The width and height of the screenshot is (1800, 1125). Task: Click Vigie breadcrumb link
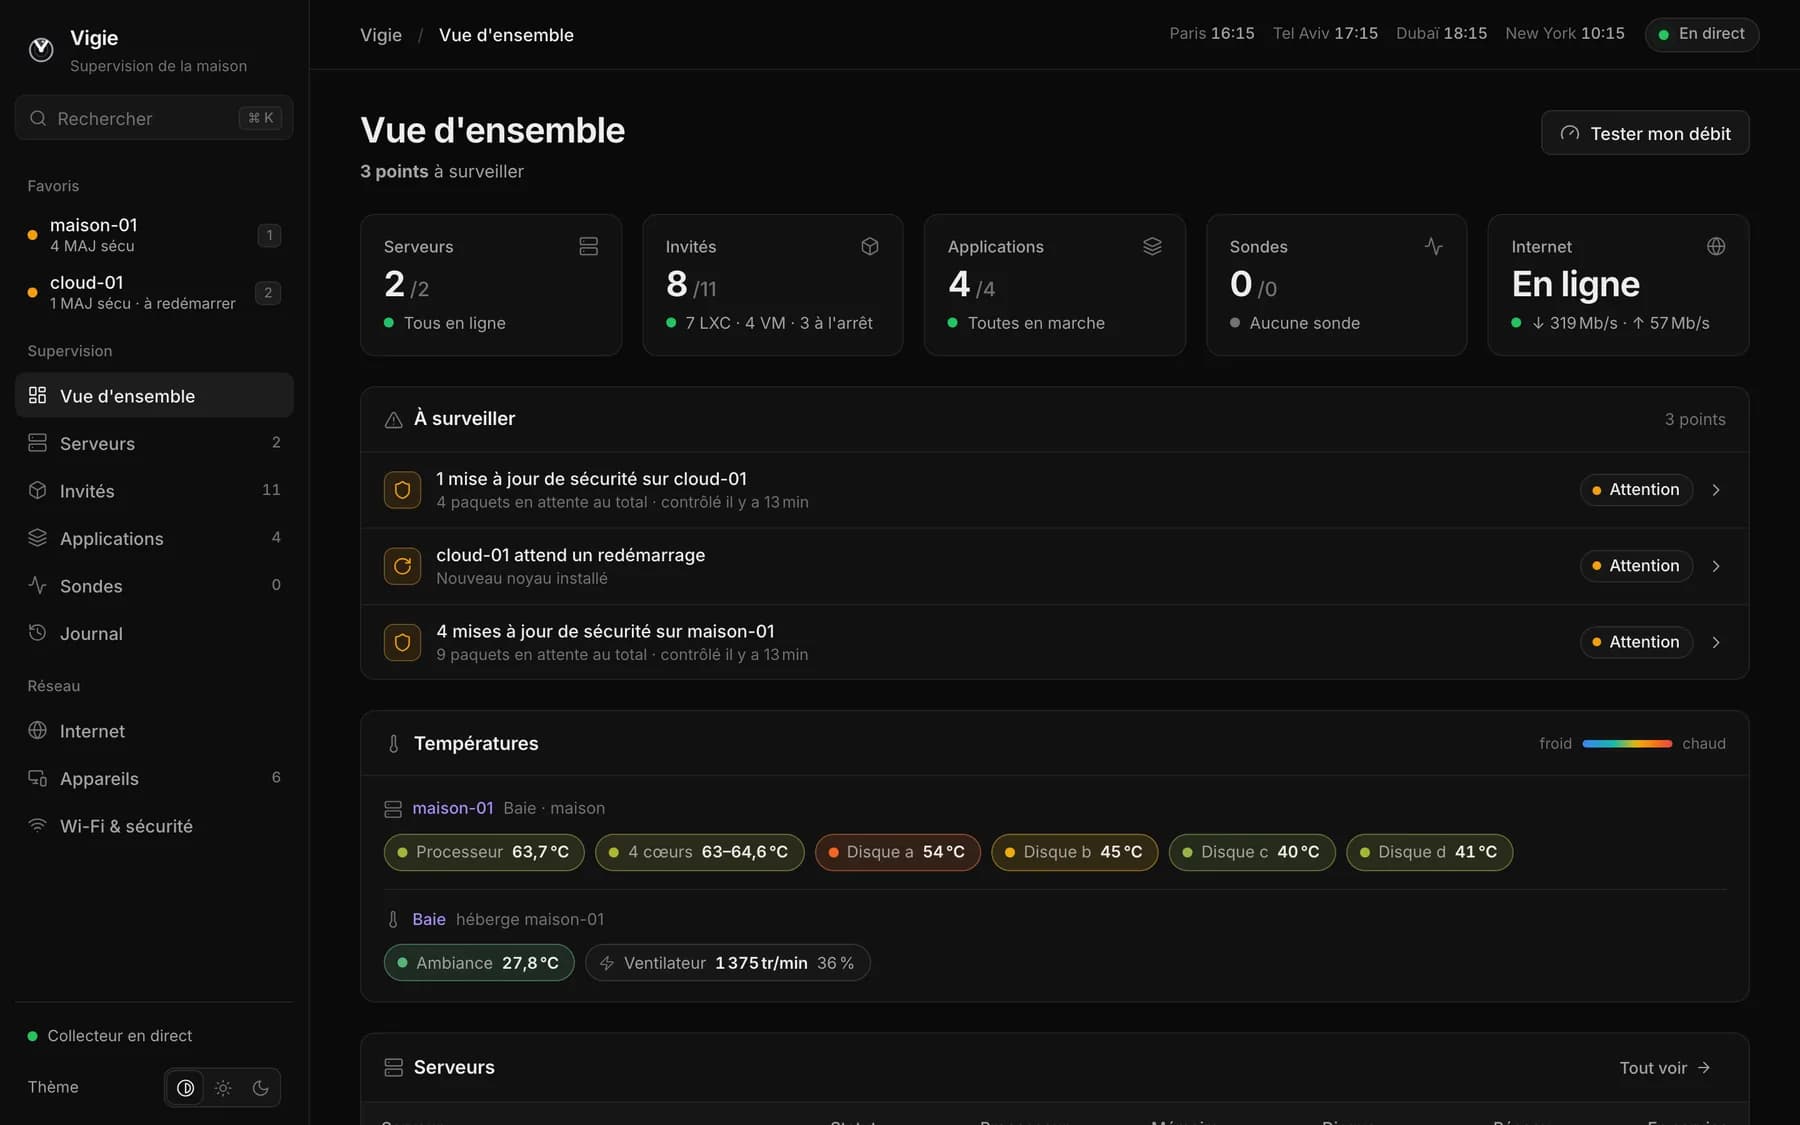tap(381, 35)
